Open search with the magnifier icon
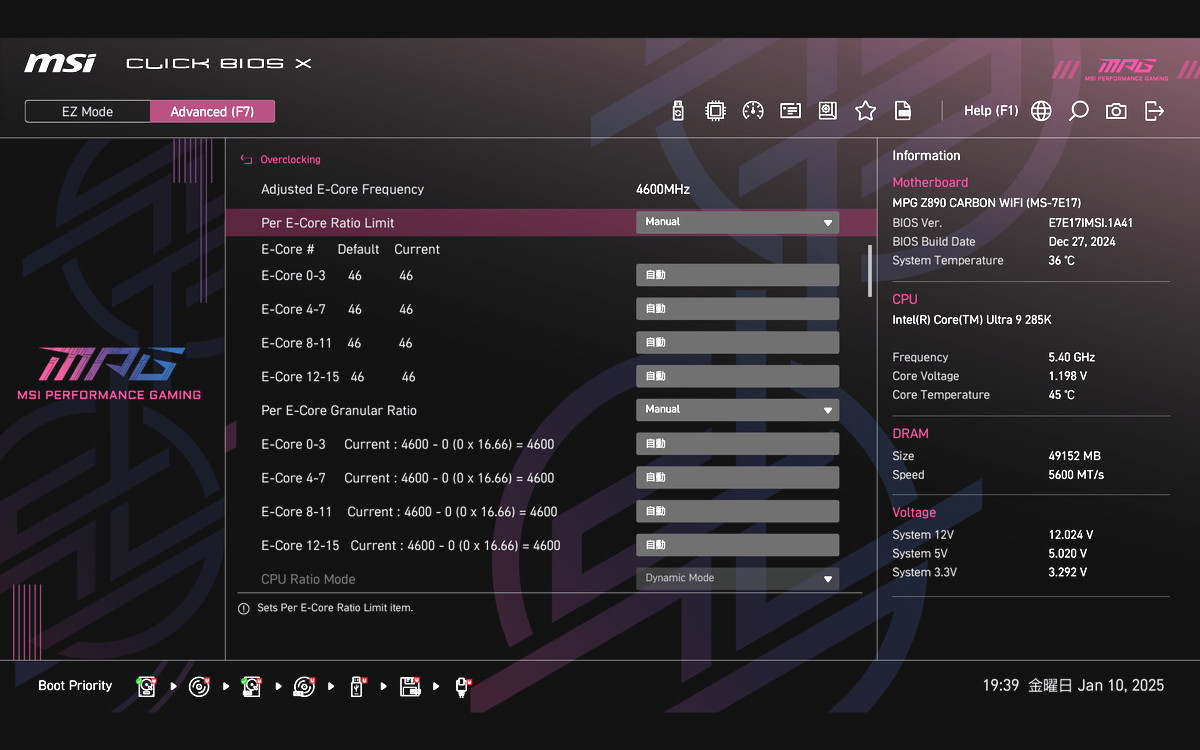This screenshot has width=1200, height=750. point(1078,111)
